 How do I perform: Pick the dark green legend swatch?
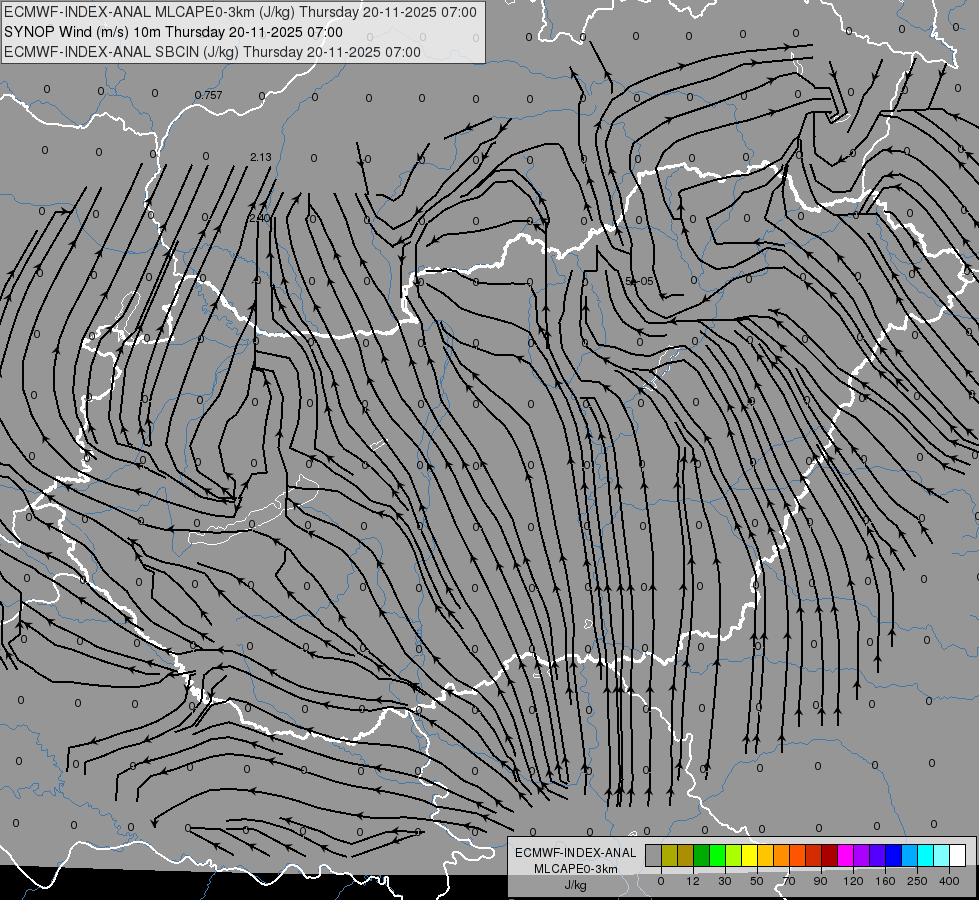pos(702,855)
